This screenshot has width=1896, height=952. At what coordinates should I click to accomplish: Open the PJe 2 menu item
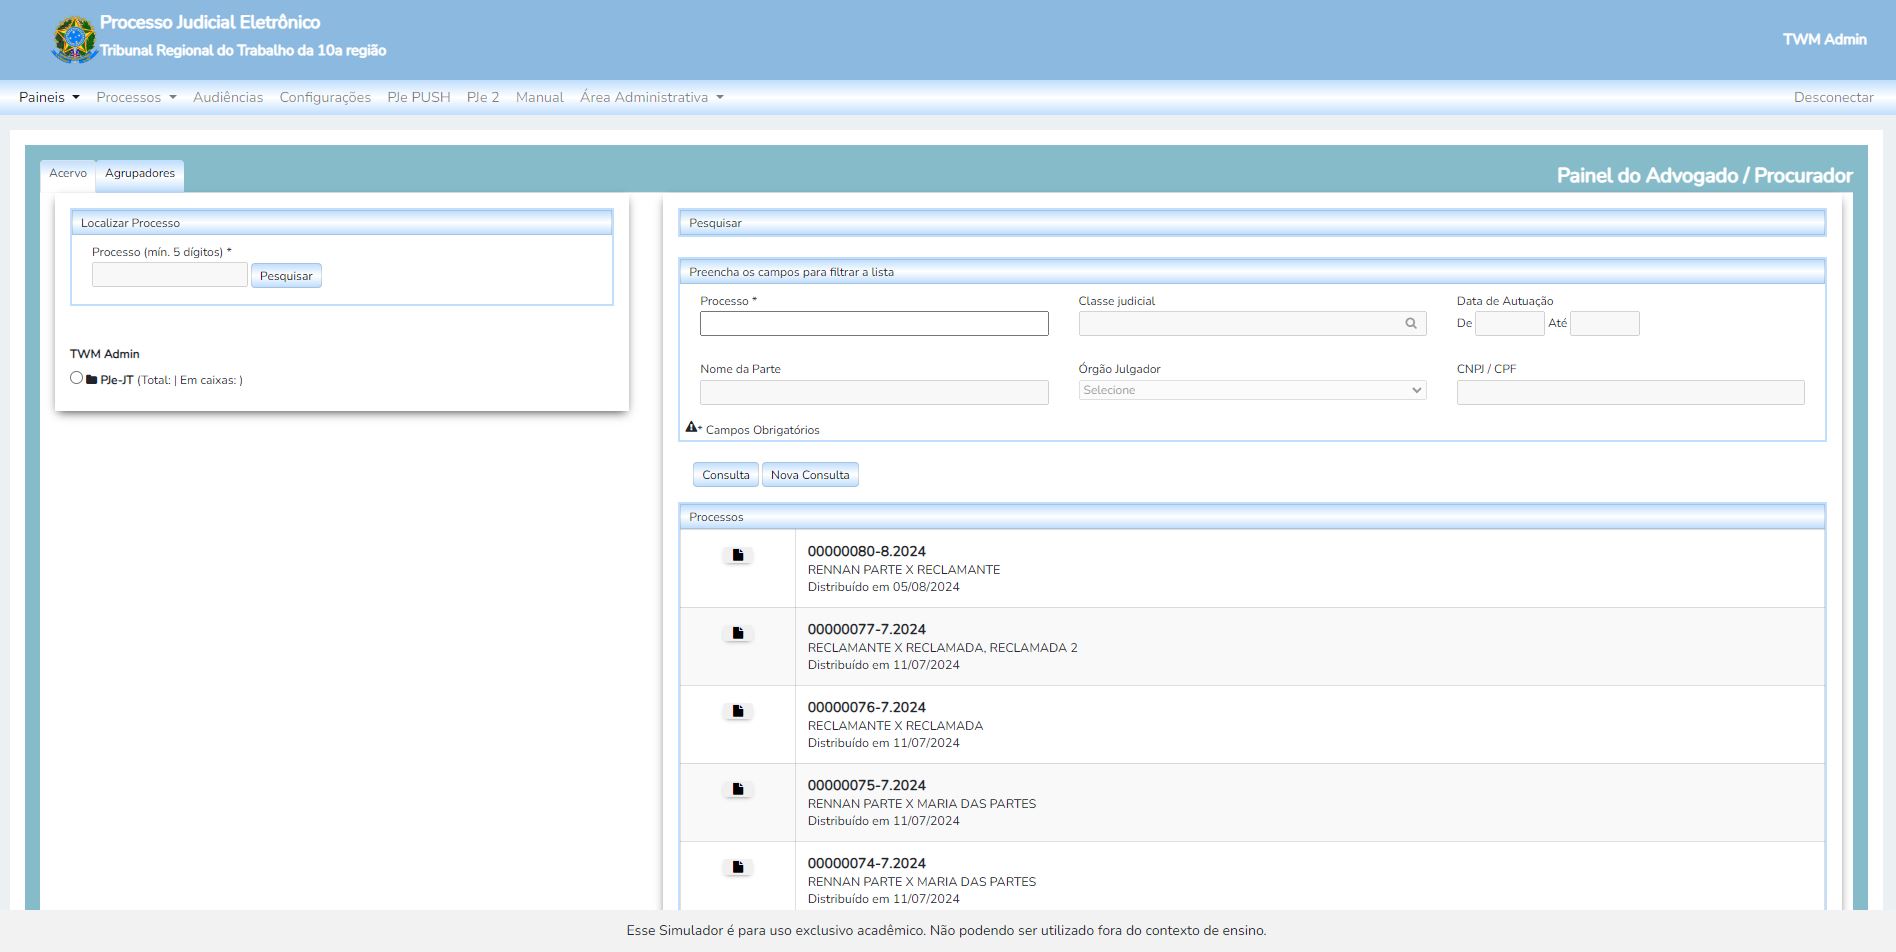click(483, 97)
